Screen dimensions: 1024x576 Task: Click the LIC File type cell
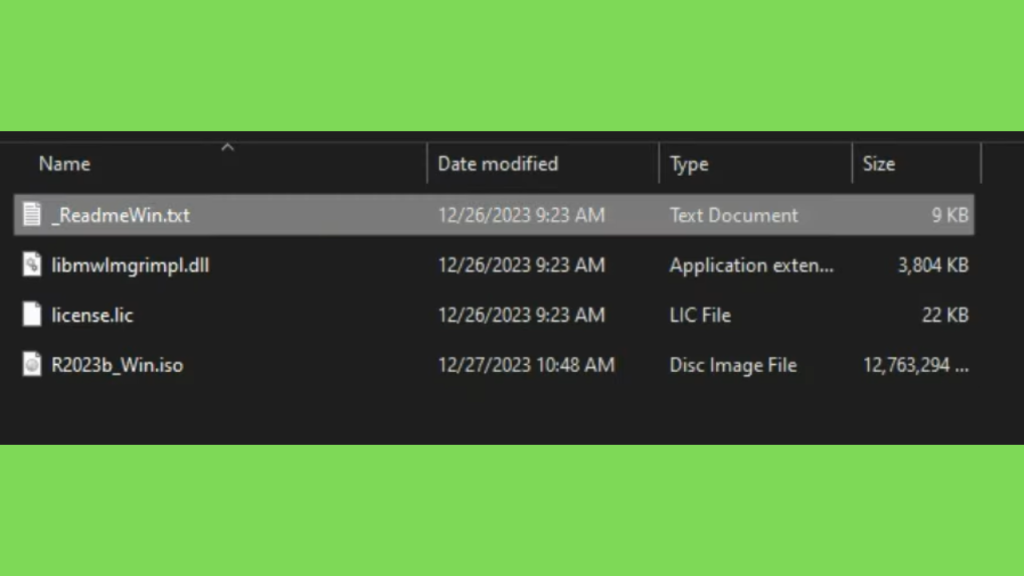(x=700, y=315)
